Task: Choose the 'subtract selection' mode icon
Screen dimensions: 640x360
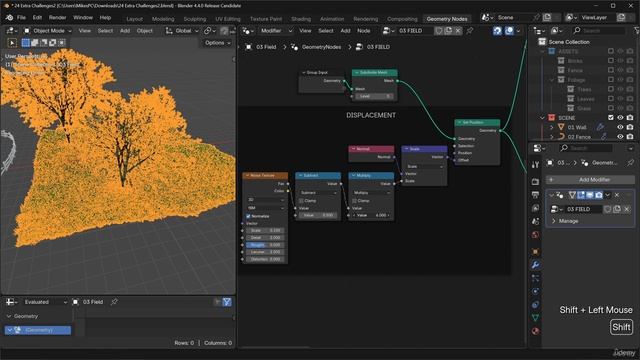Action: [x=44, y=42]
